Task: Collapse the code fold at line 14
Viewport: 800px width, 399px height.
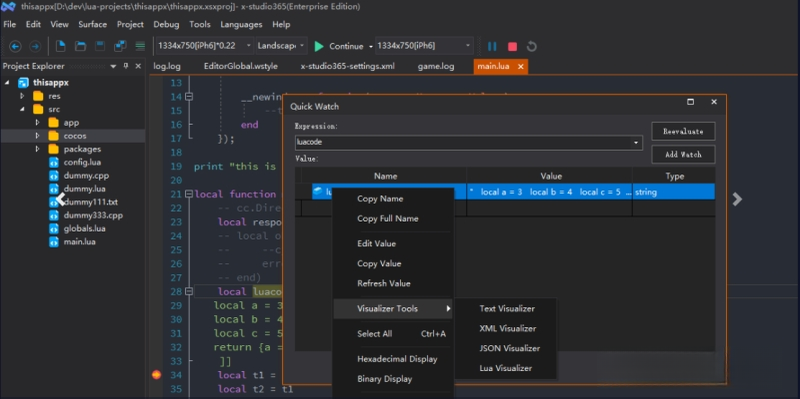Action: click(x=189, y=96)
